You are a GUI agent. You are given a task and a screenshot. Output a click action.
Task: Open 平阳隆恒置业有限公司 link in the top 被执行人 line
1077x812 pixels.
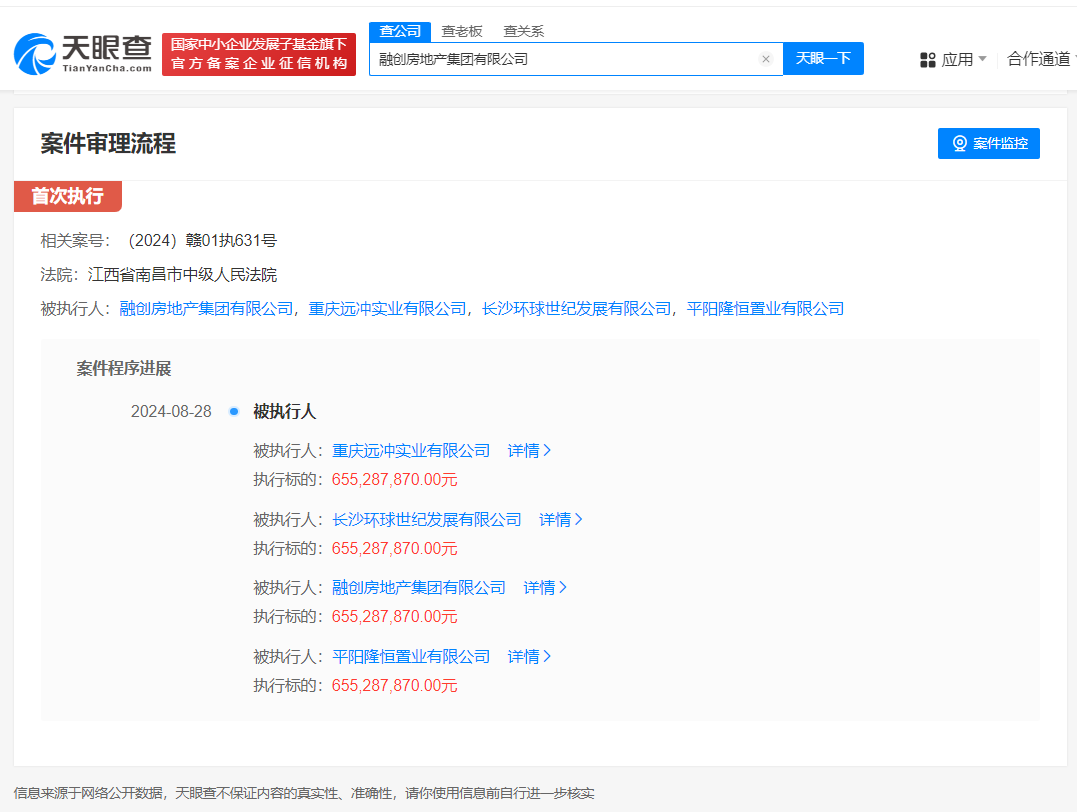[x=765, y=309]
